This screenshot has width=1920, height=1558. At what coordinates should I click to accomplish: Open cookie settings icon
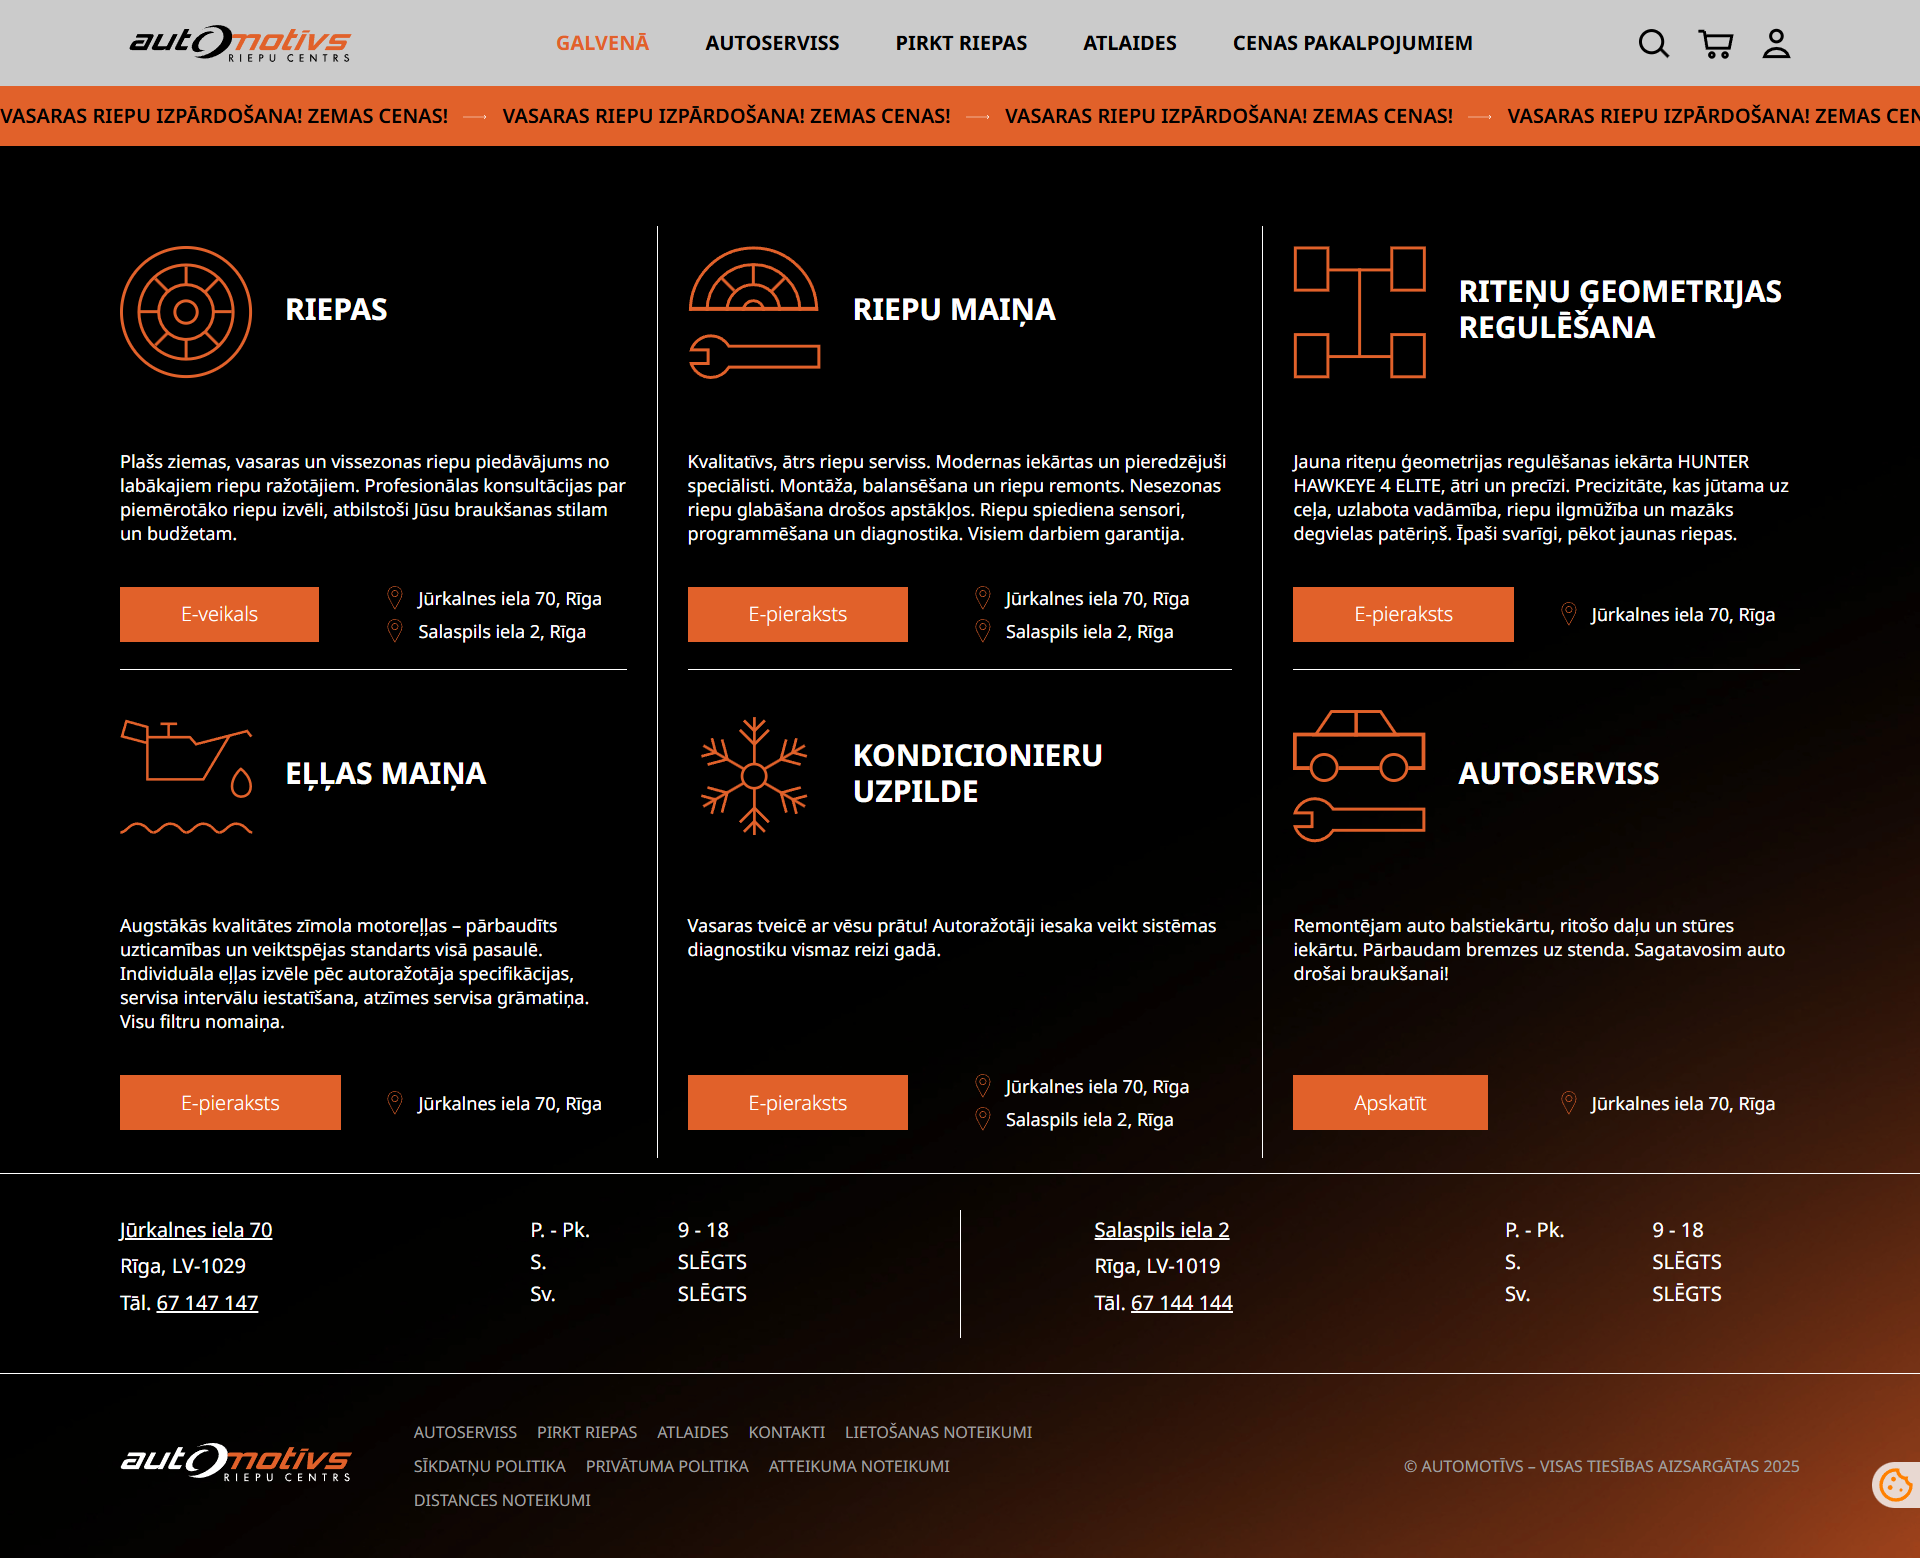[x=1895, y=1485]
